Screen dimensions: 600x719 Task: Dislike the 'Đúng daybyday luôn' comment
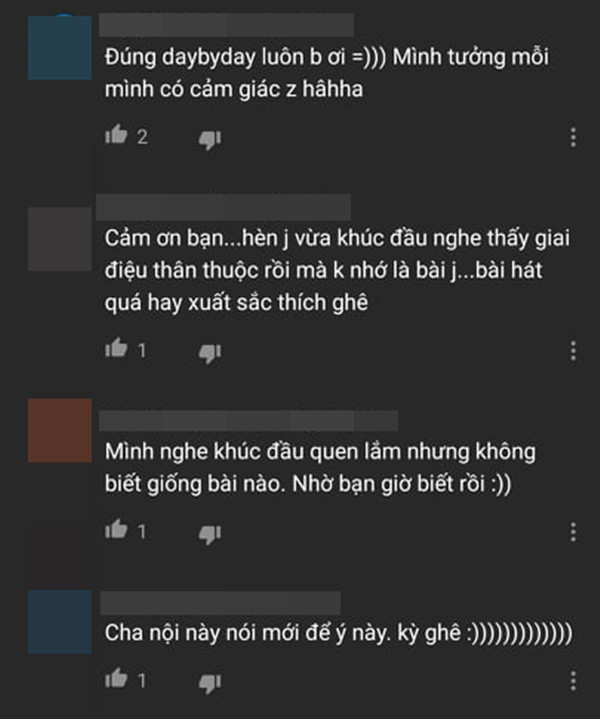click(x=210, y=139)
